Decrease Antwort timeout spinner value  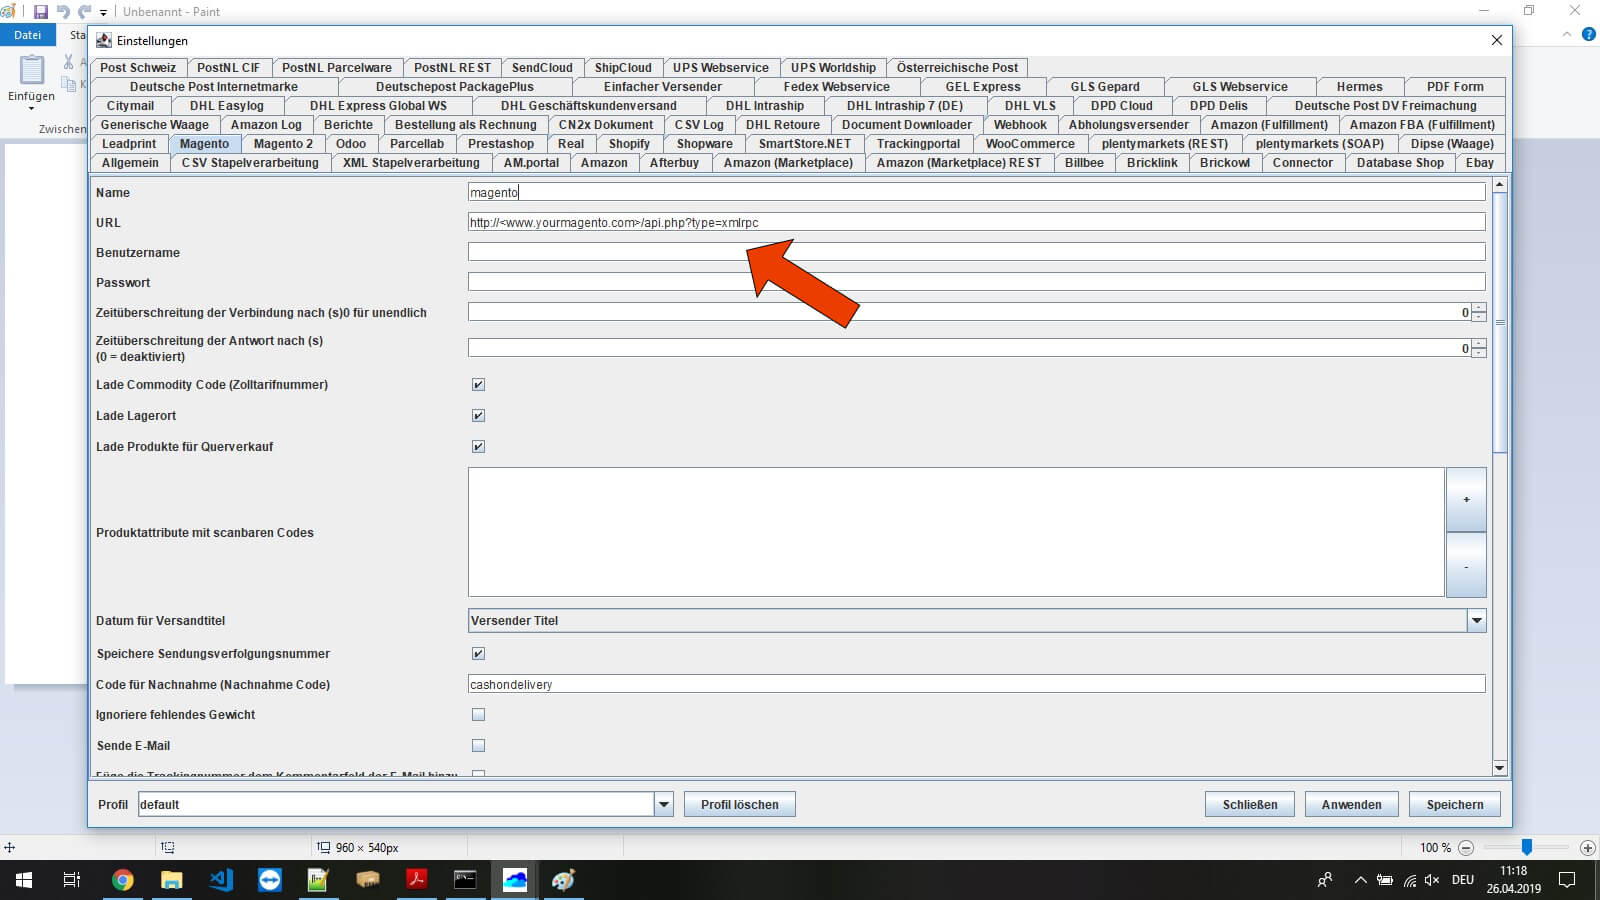[1479, 353]
